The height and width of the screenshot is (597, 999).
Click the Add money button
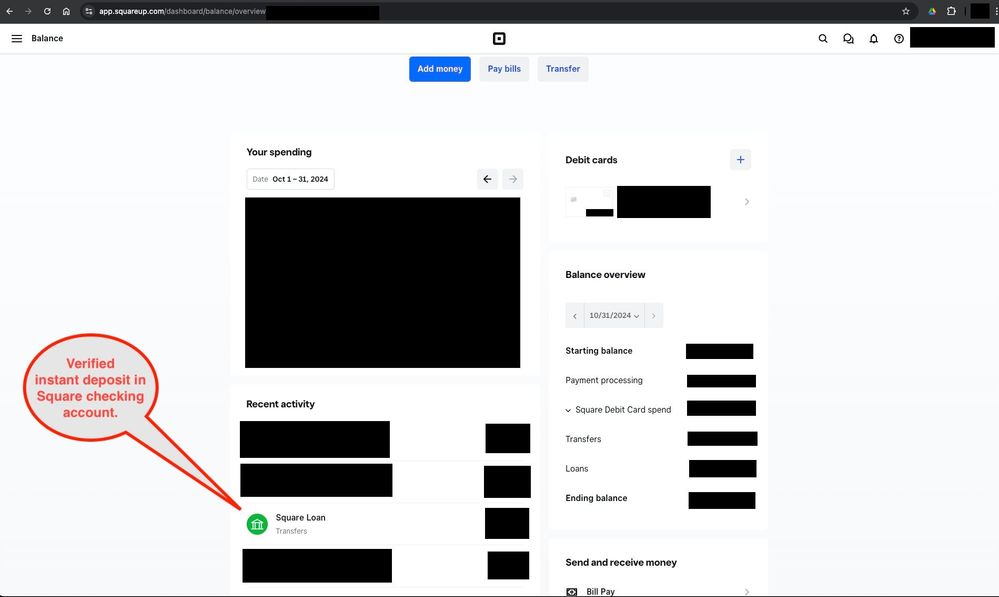[439, 69]
